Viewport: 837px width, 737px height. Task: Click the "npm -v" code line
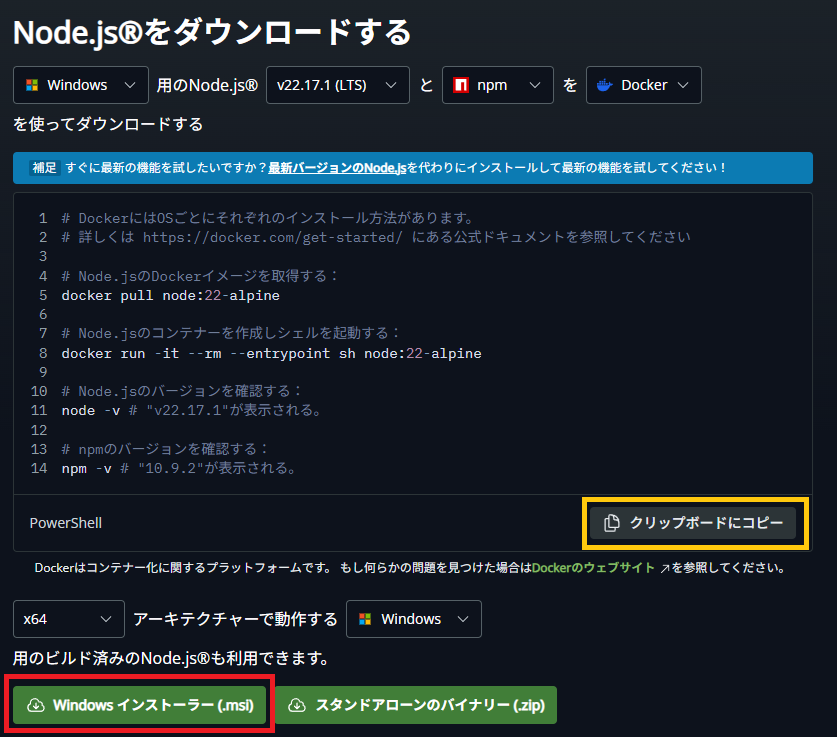[x=178, y=469]
